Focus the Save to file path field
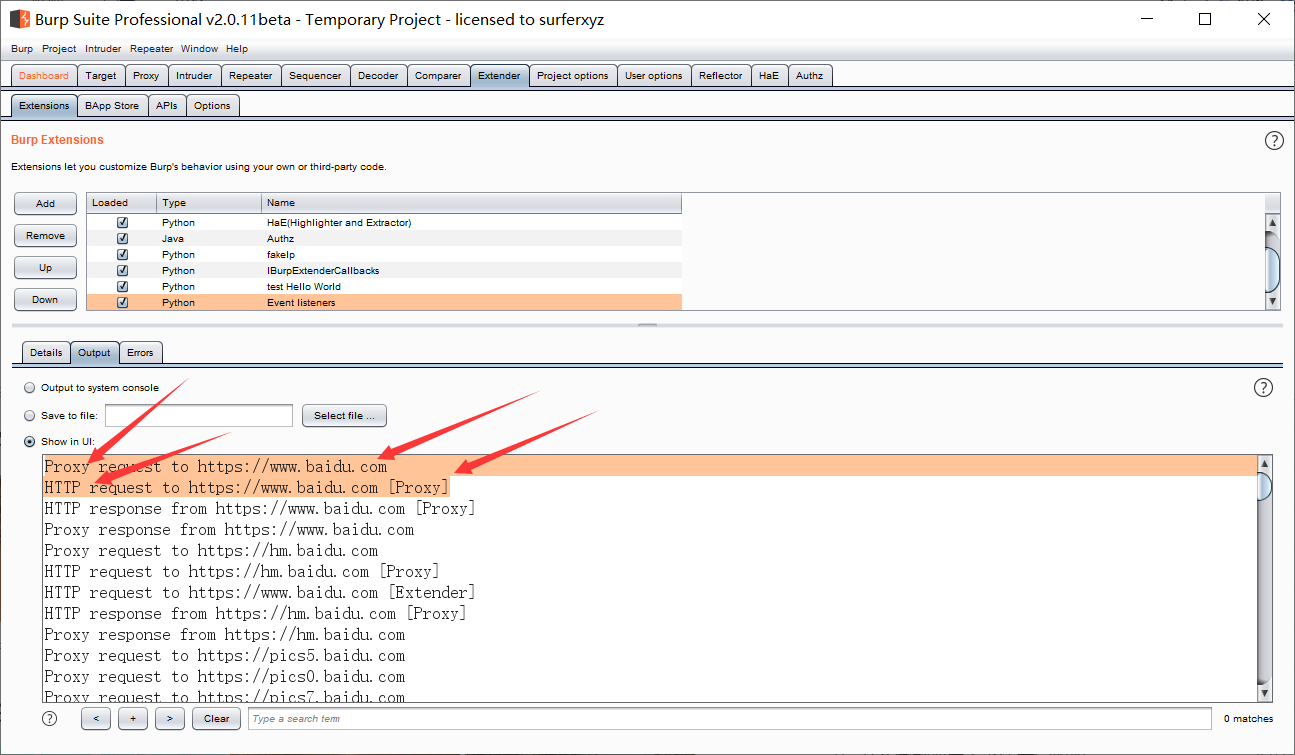Viewport: 1295px width, 755px height. 199,416
